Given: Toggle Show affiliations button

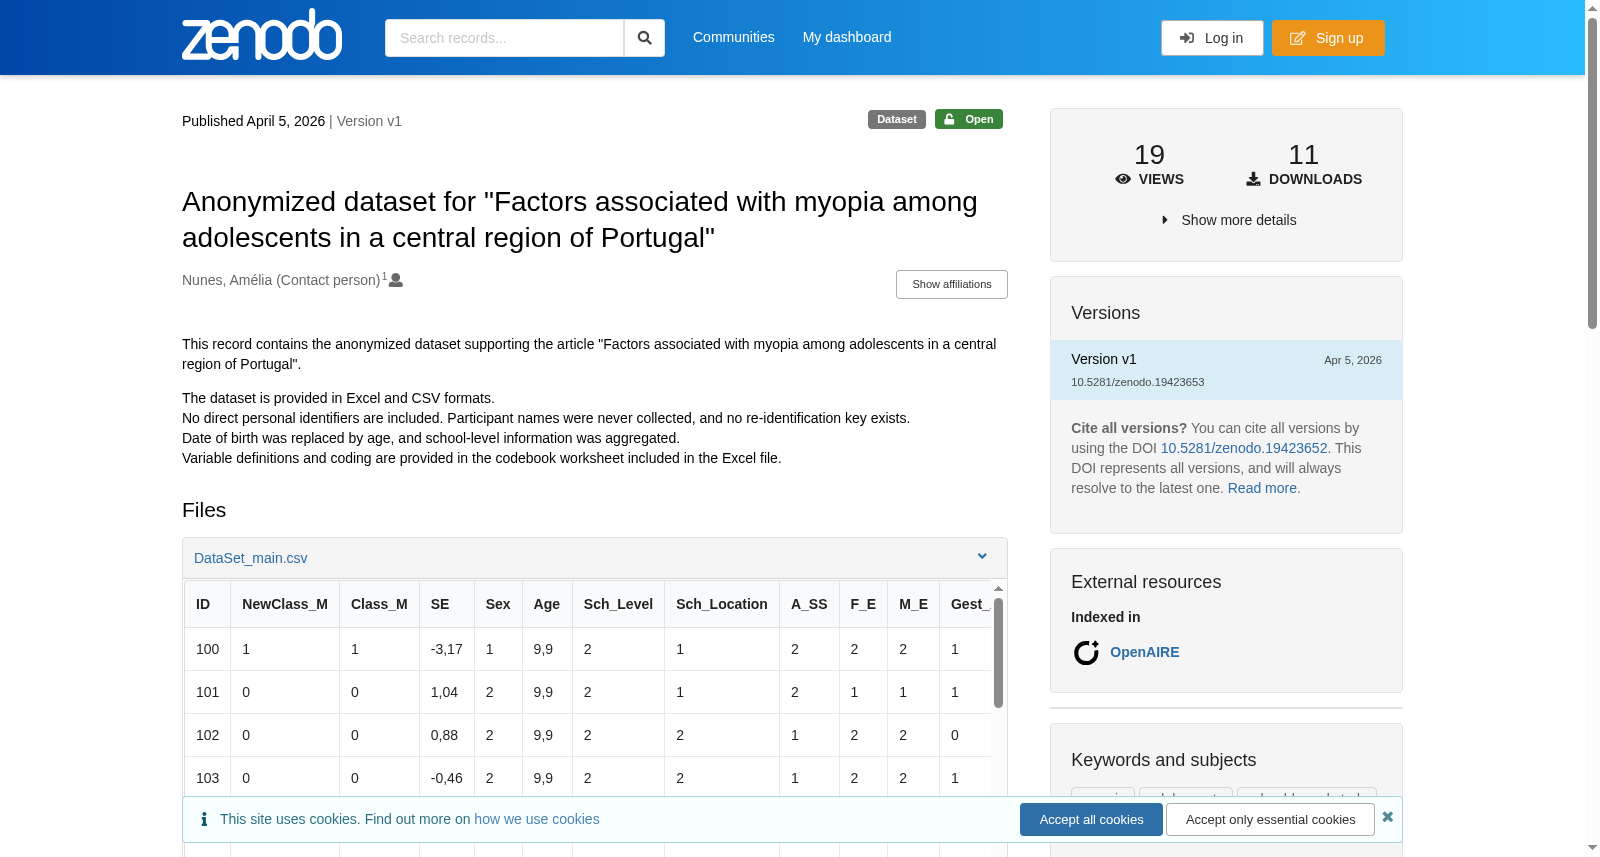Looking at the screenshot, I should coord(952,284).
